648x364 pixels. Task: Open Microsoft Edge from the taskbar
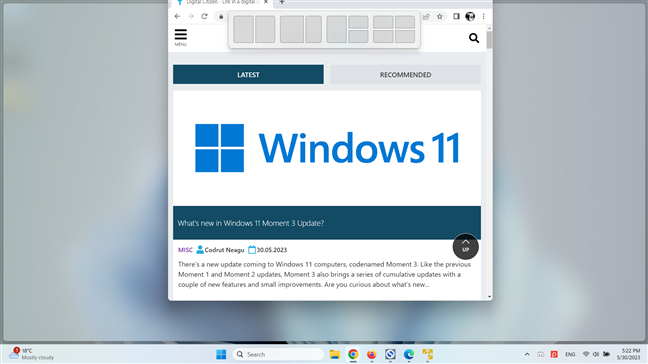409,354
